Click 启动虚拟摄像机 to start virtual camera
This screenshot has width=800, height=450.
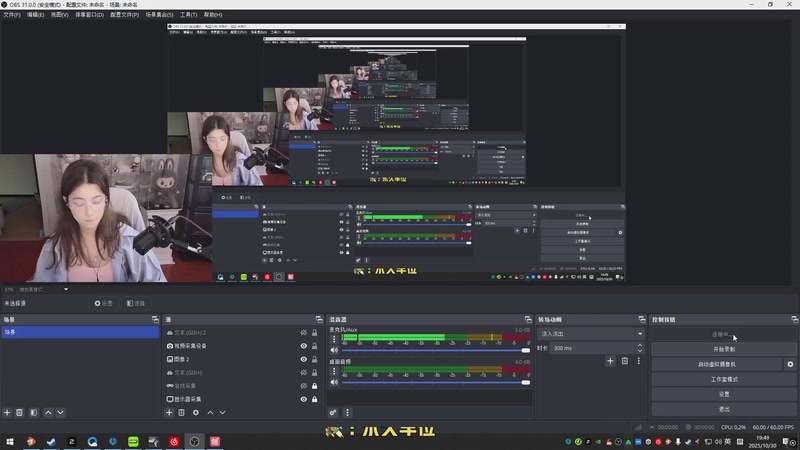coord(717,364)
